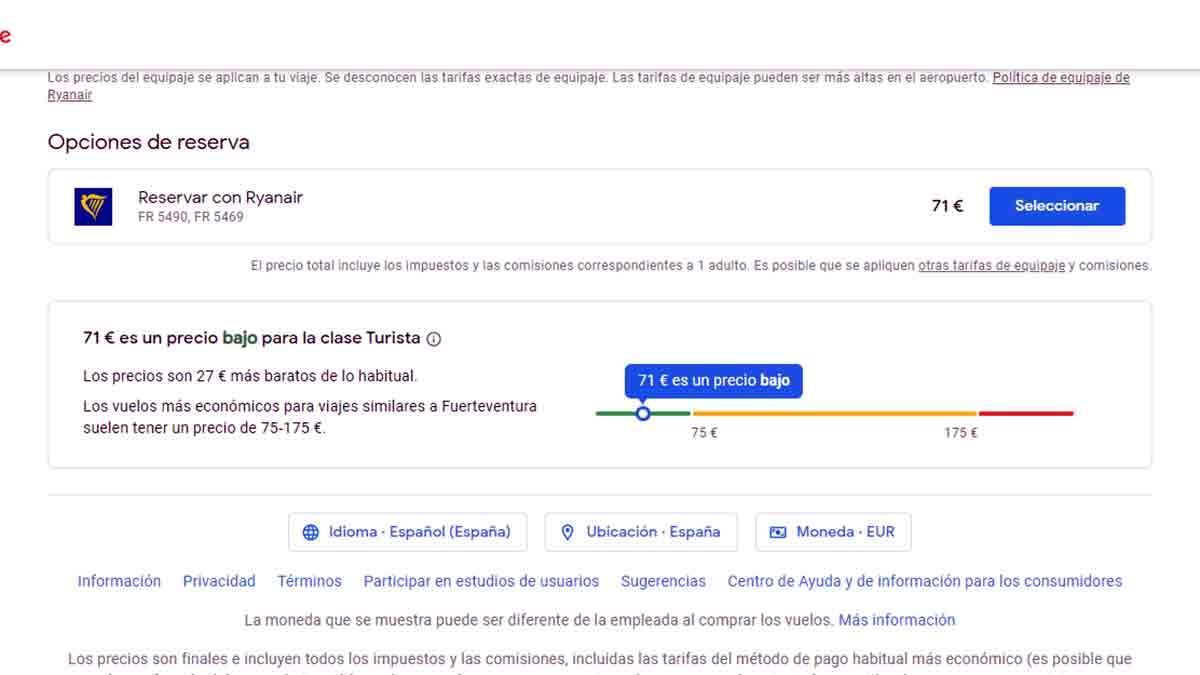Click Participar en estudios de usuarios
This screenshot has height=675, width=1200.
(x=481, y=581)
